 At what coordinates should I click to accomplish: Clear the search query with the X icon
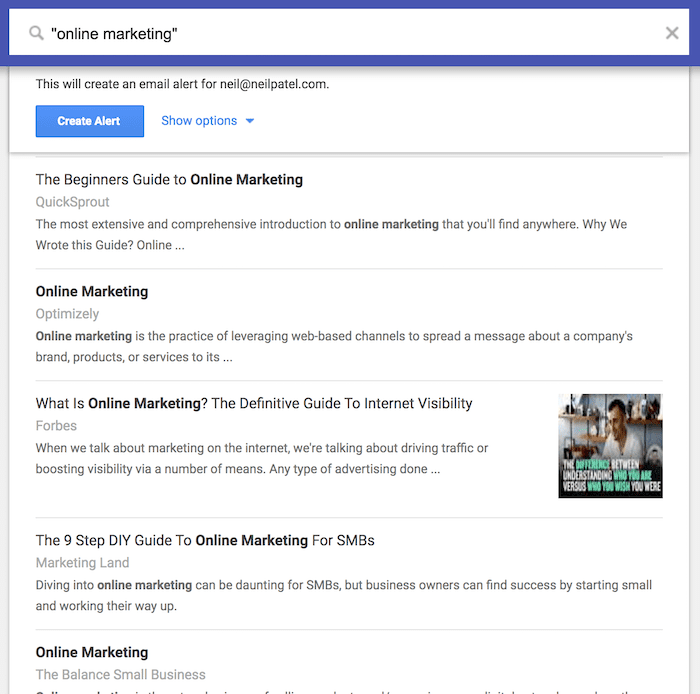pos(672,33)
